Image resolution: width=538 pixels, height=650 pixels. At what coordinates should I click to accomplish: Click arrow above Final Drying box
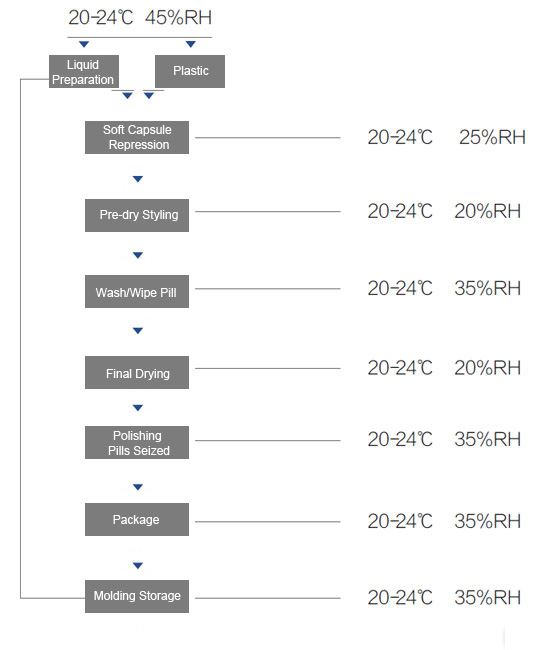(138, 330)
